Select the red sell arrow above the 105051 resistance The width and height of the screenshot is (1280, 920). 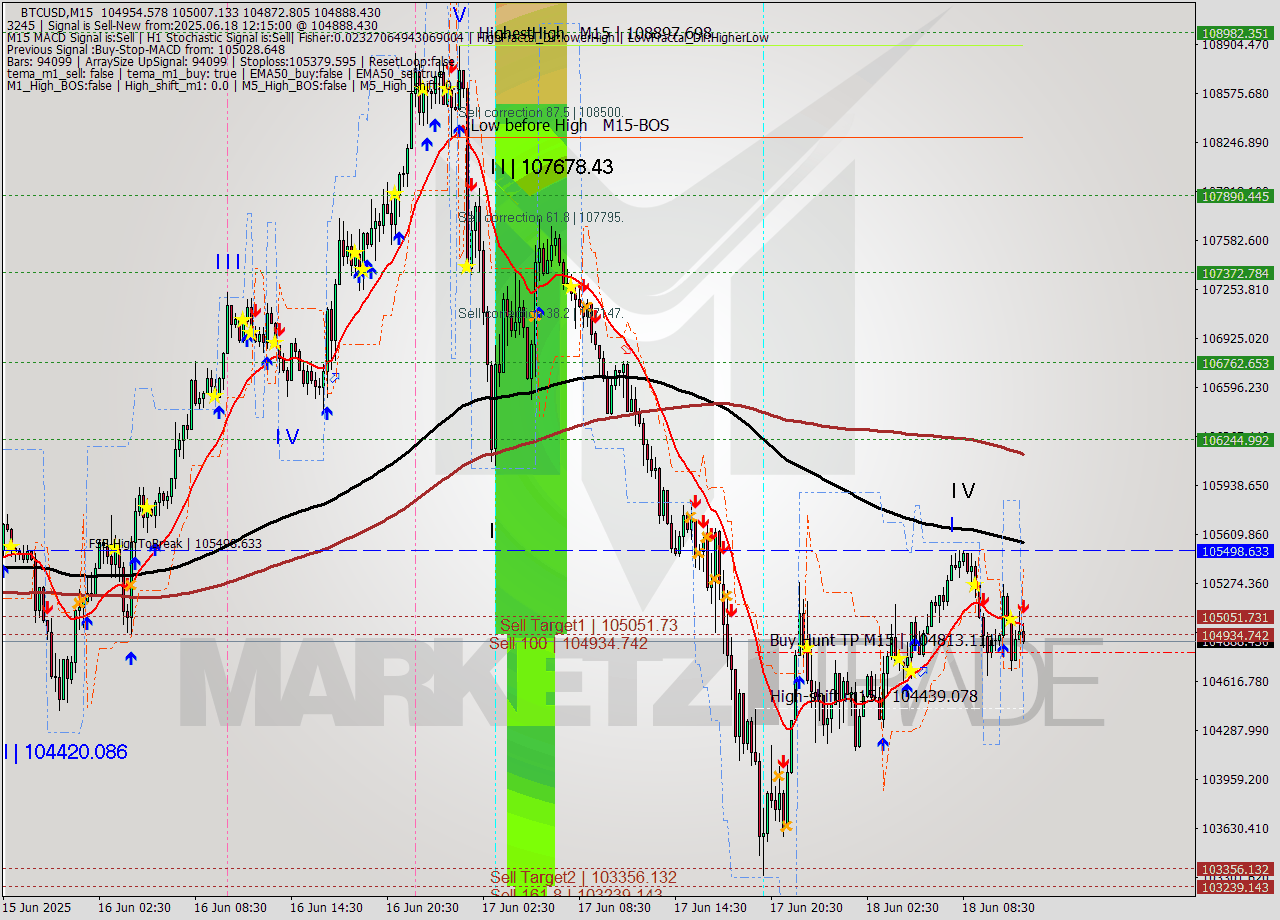pyautogui.click(x=984, y=602)
